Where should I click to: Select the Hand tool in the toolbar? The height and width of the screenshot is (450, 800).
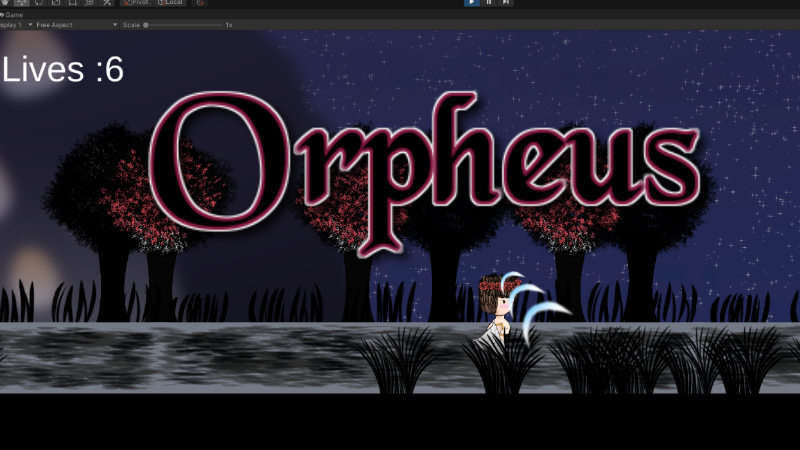5,3
